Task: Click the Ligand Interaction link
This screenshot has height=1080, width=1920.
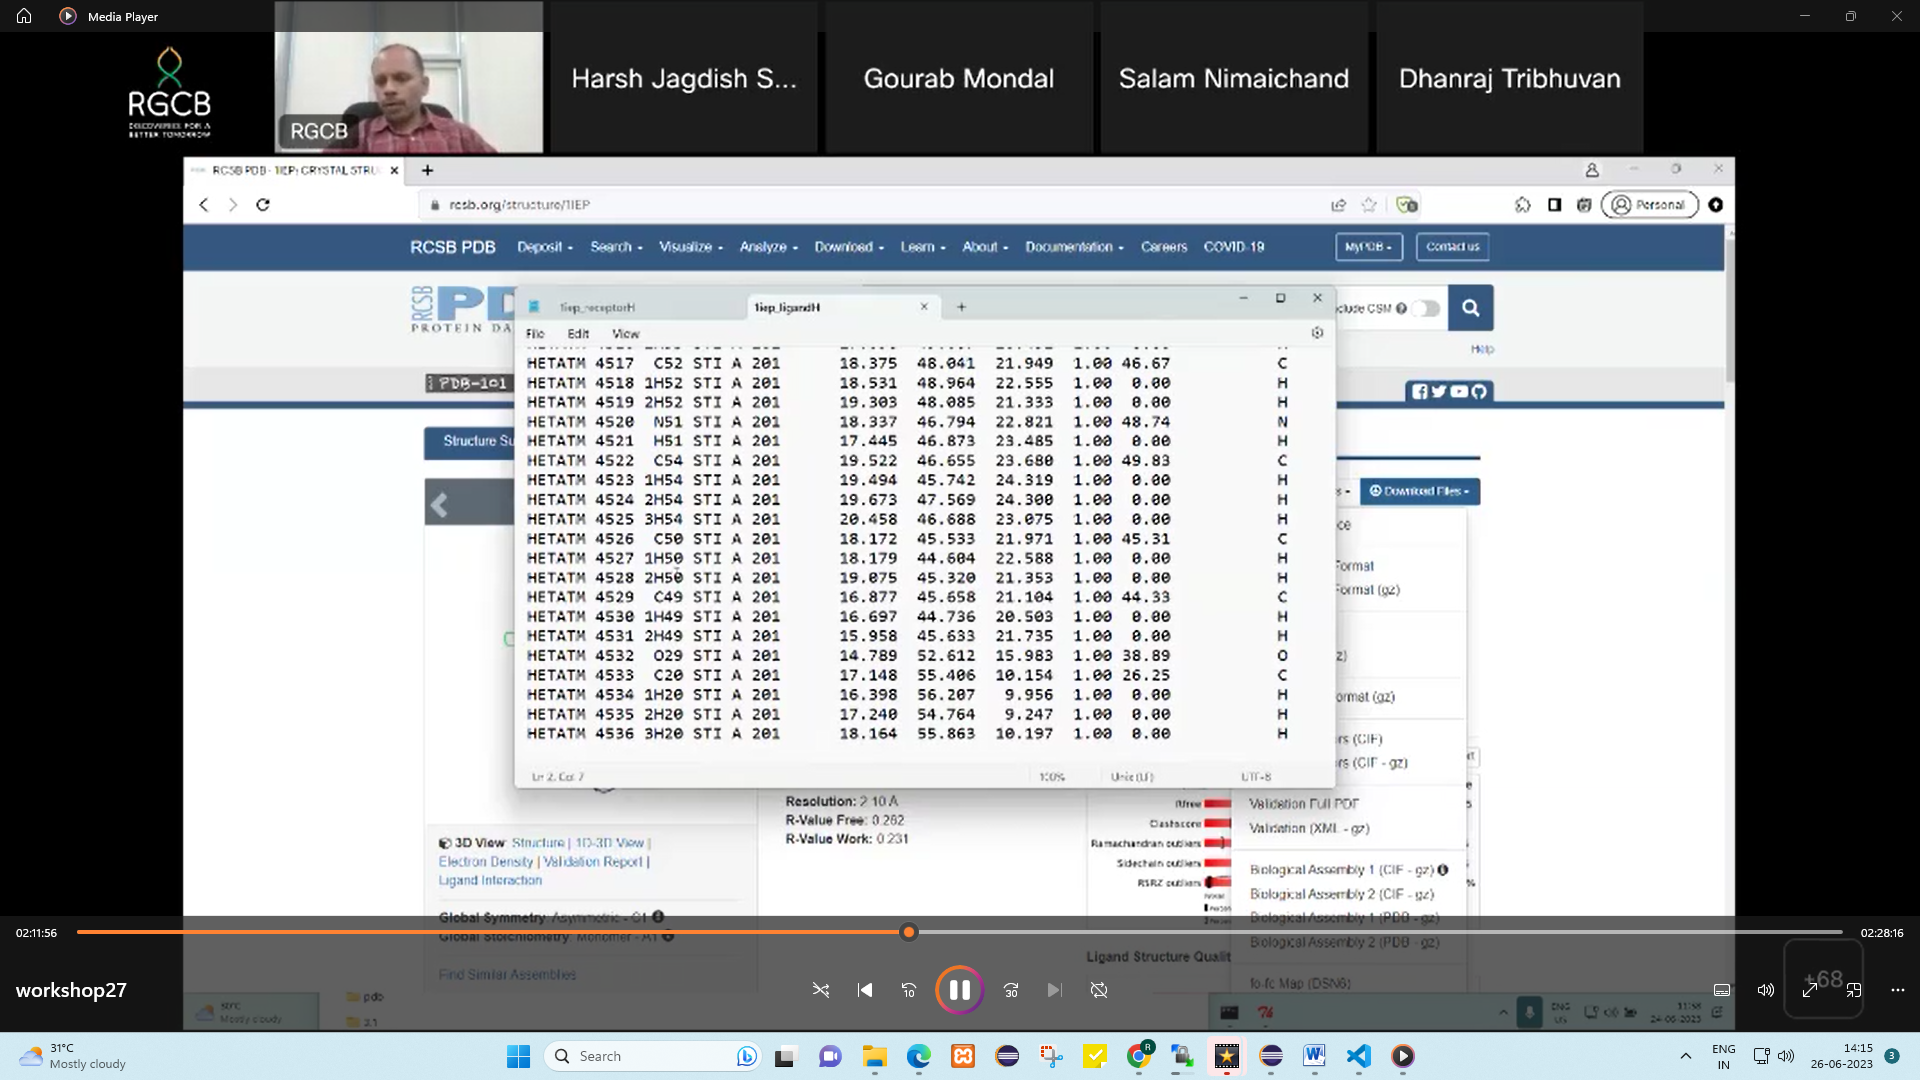Action: (490, 881)
